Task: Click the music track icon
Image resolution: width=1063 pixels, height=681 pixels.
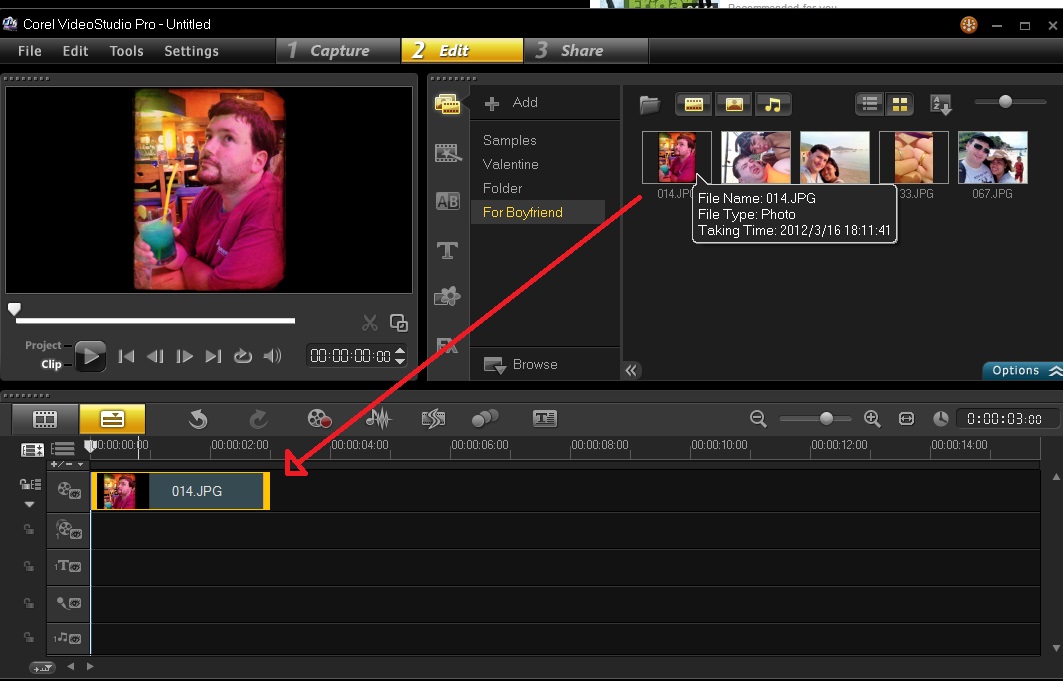Action: (68, 638)
